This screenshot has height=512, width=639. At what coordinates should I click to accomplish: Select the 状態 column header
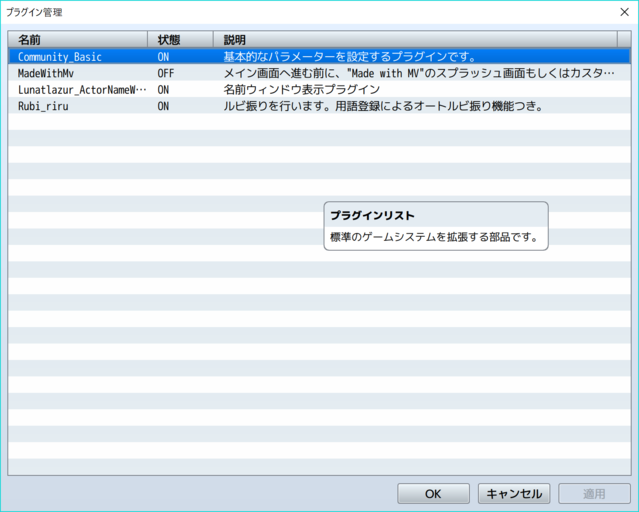(181, 40)
